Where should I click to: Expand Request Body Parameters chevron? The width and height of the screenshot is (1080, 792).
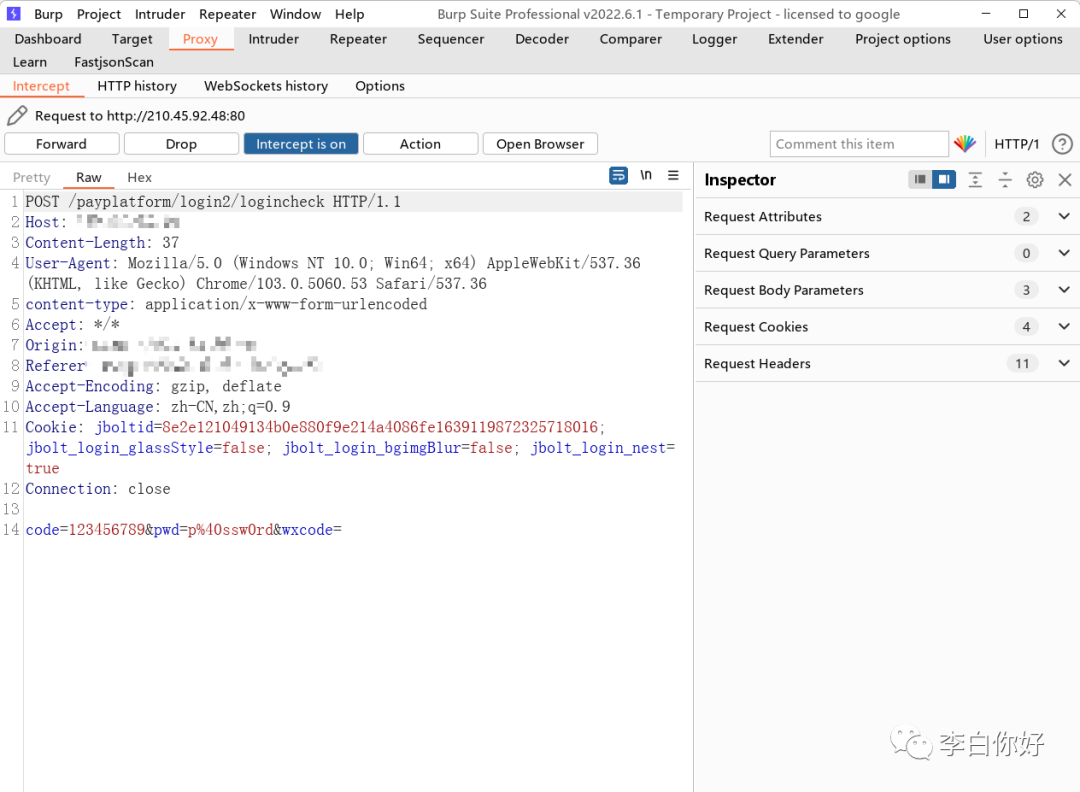[1063, 289]
